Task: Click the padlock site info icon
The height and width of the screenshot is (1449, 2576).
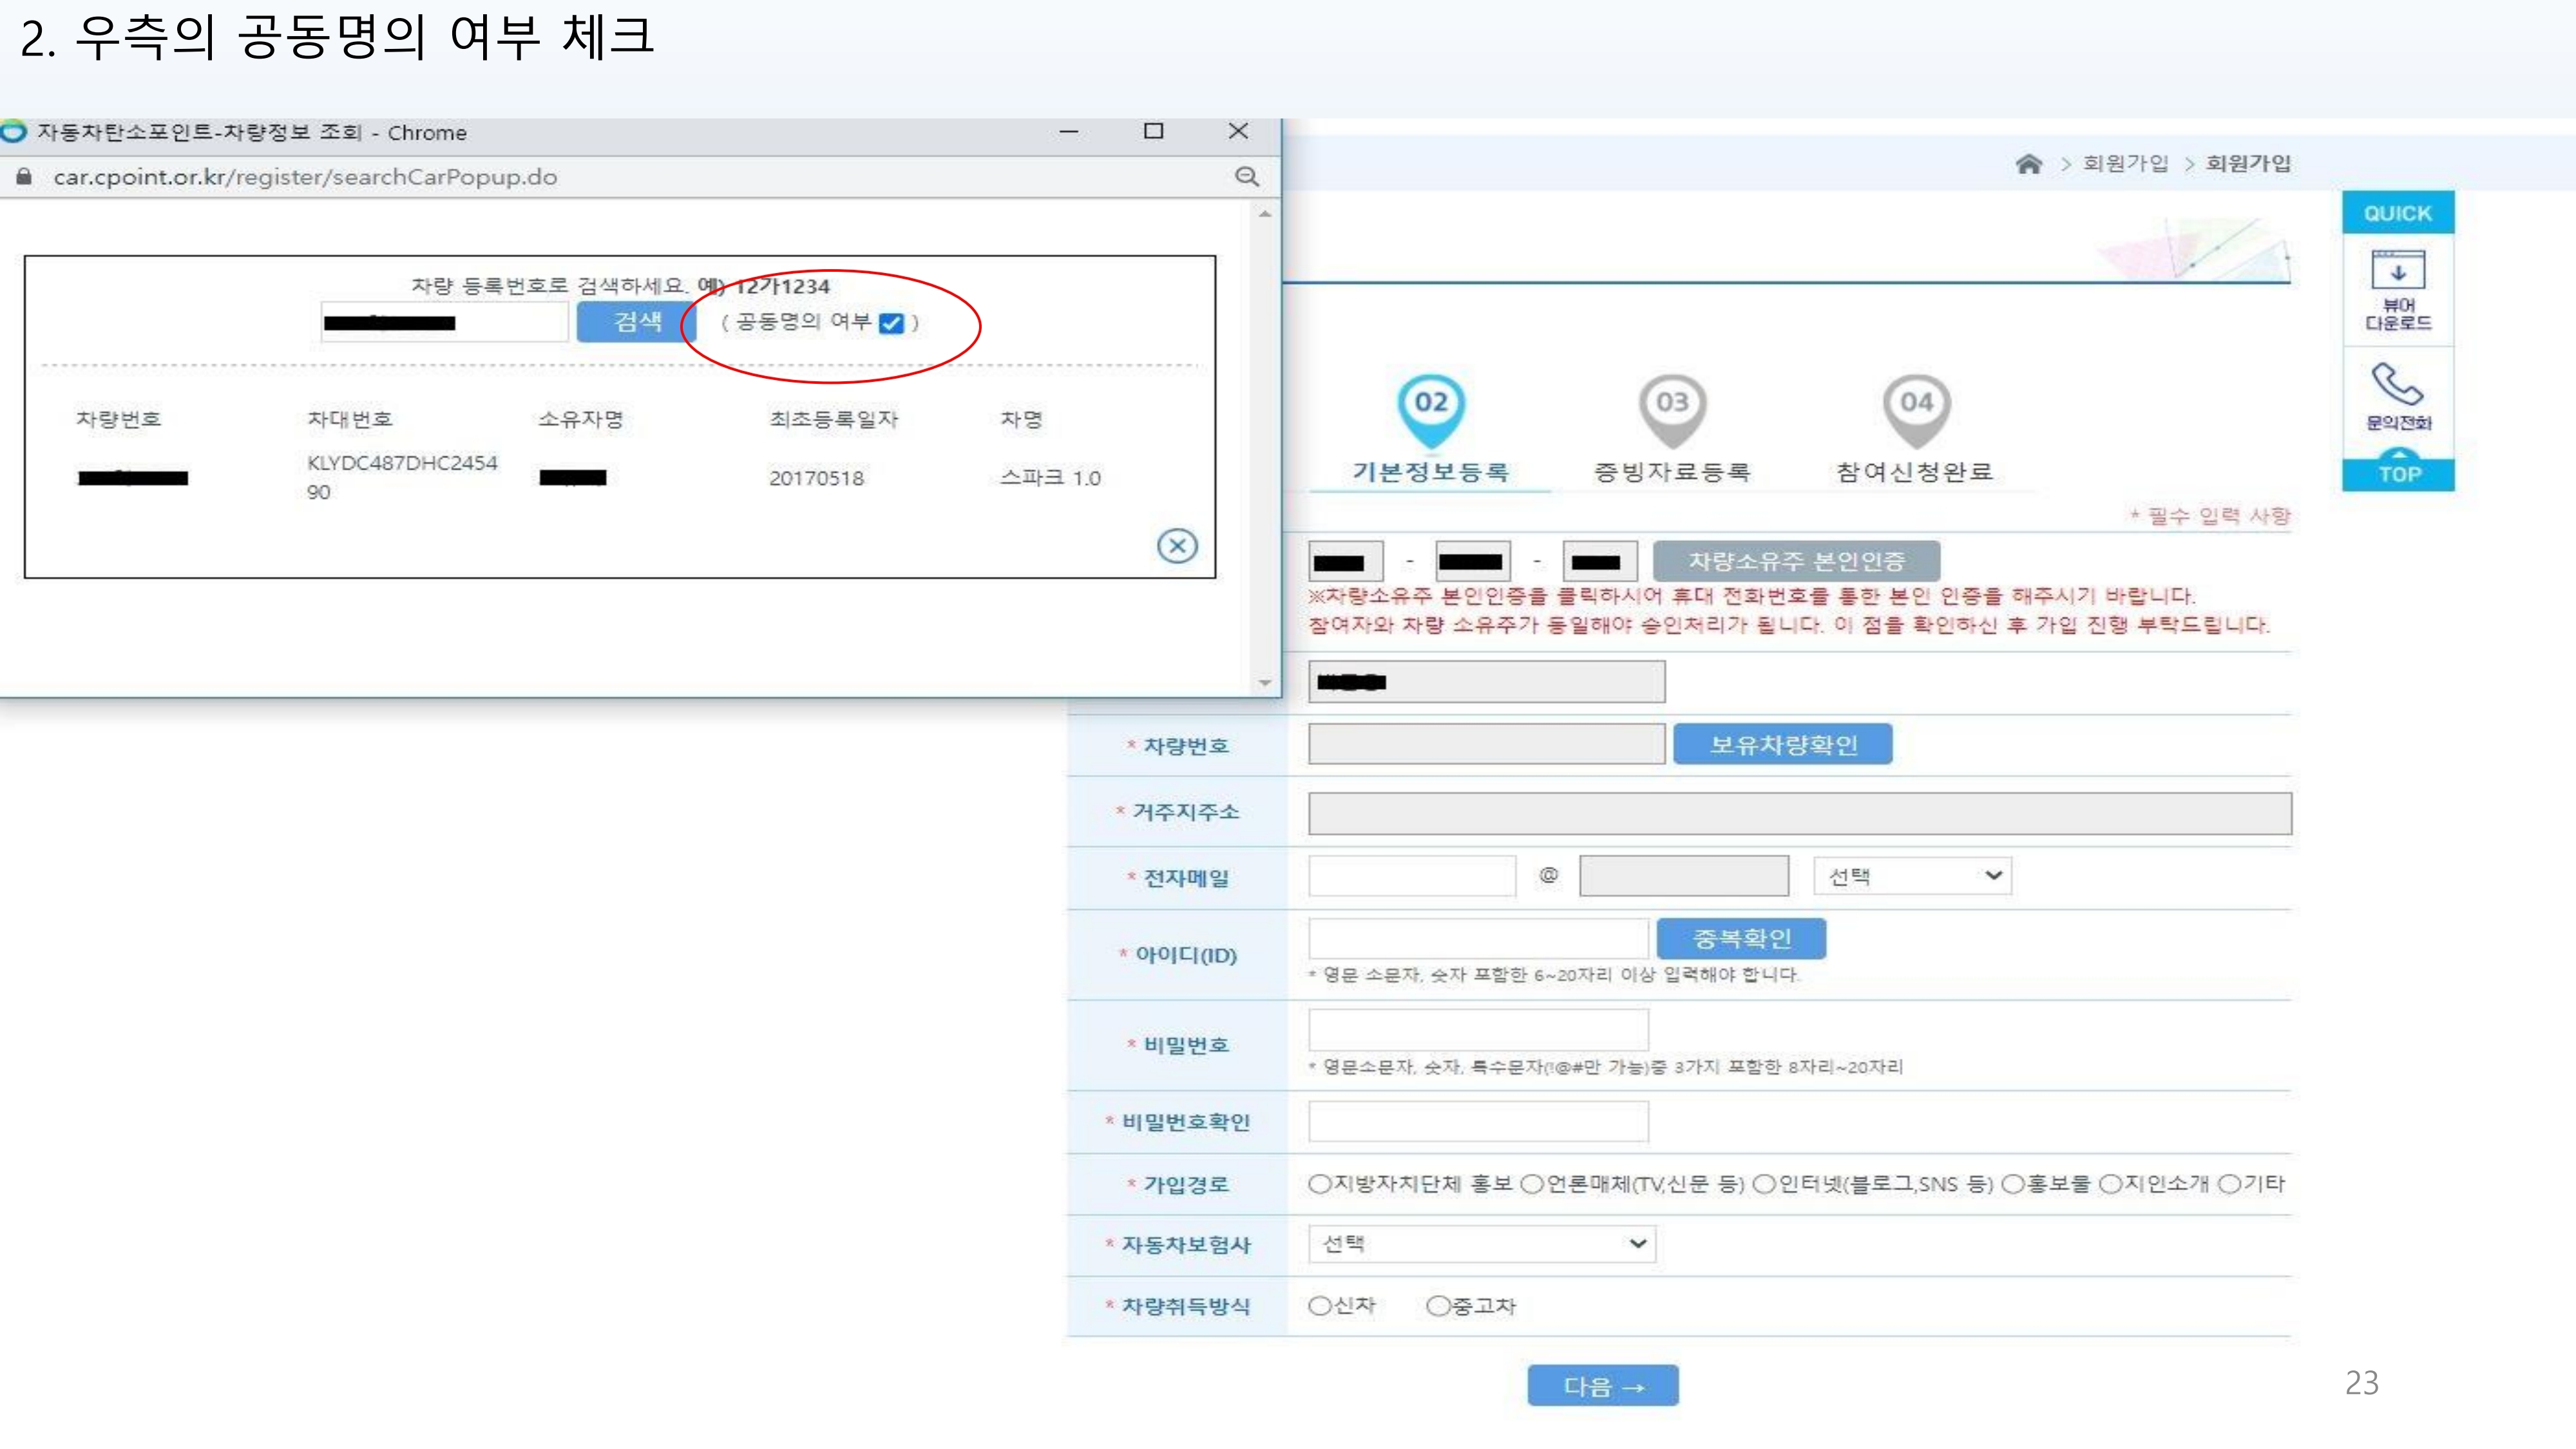Action: pos(25,177)
